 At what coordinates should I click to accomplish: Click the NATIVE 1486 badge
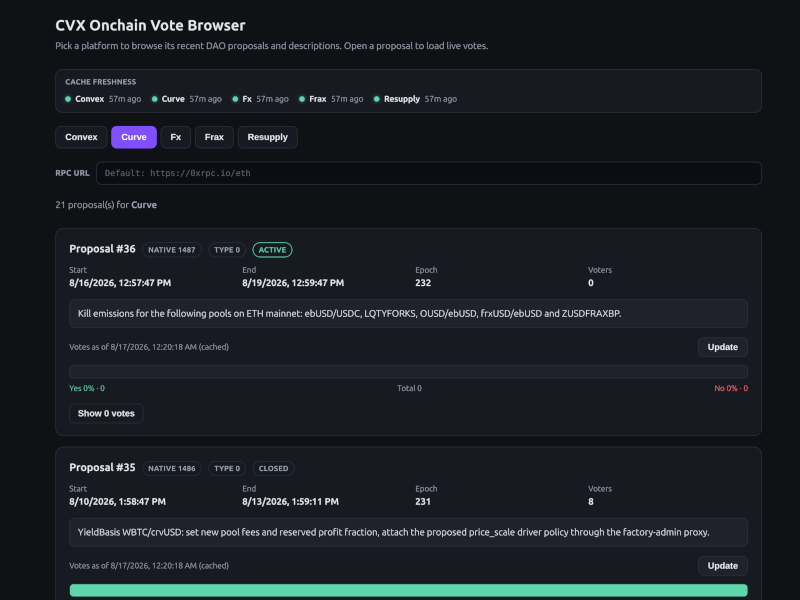click(x=172, y=468)
